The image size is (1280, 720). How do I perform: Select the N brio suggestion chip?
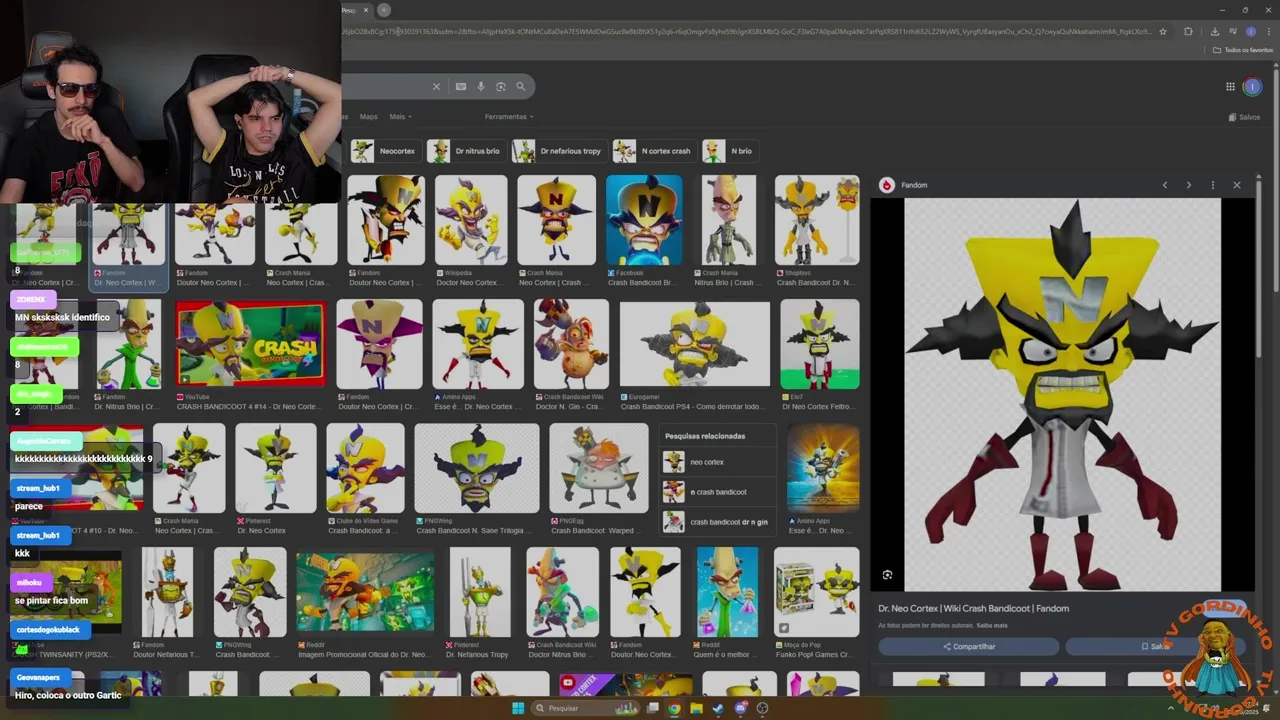(728, 151)
